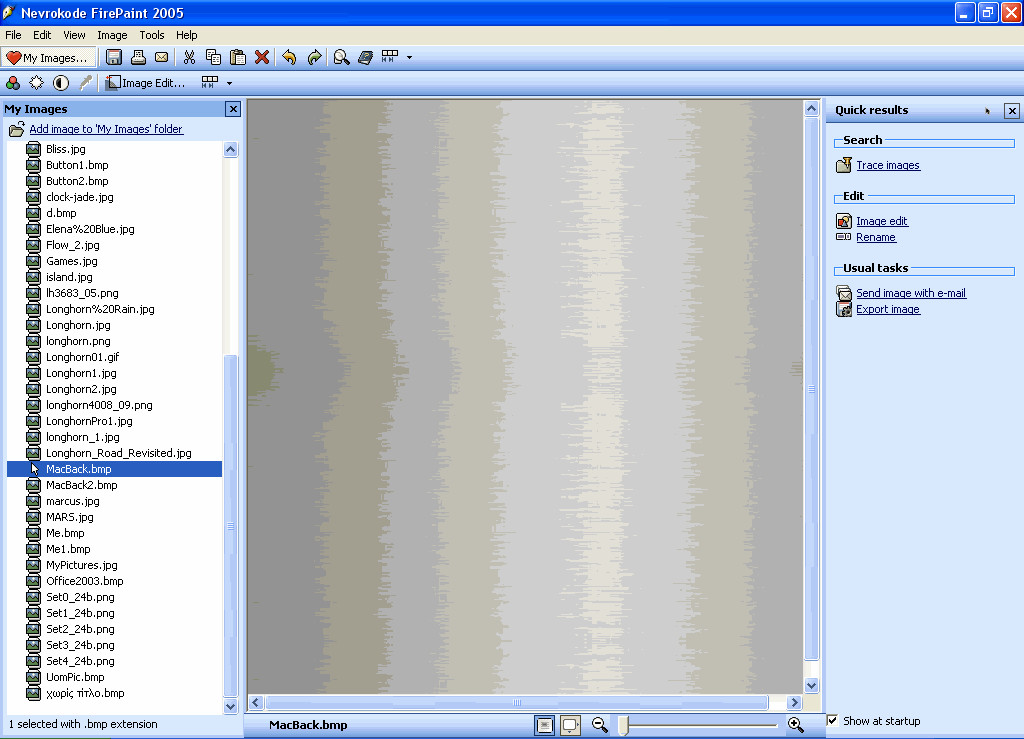Image resolution: width=1024 pixels, height=739 pixels.
Task: Click the image horizontal scrollbar left arrow
Action: click(x=256, y=702)
